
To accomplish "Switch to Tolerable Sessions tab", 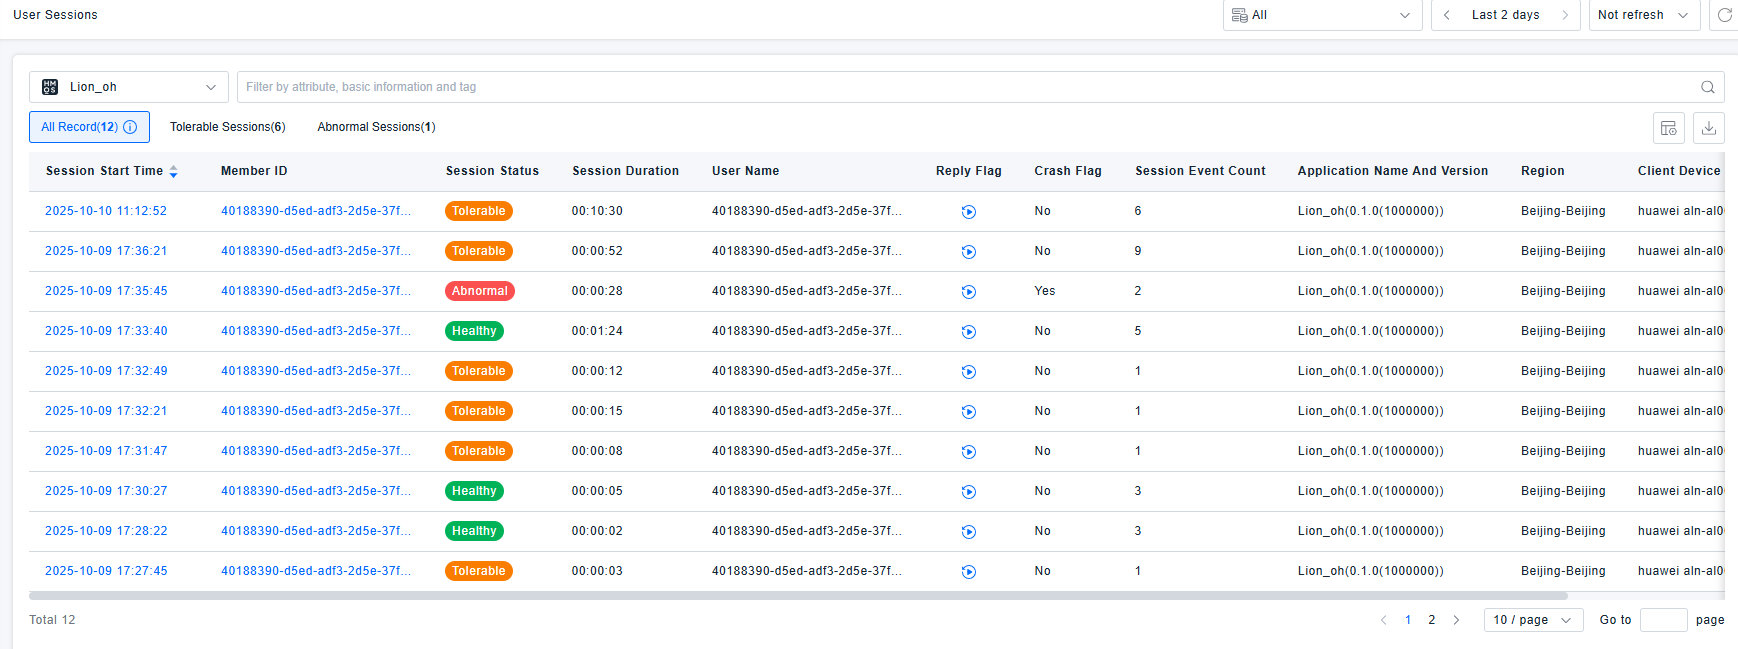I will 227,127.
